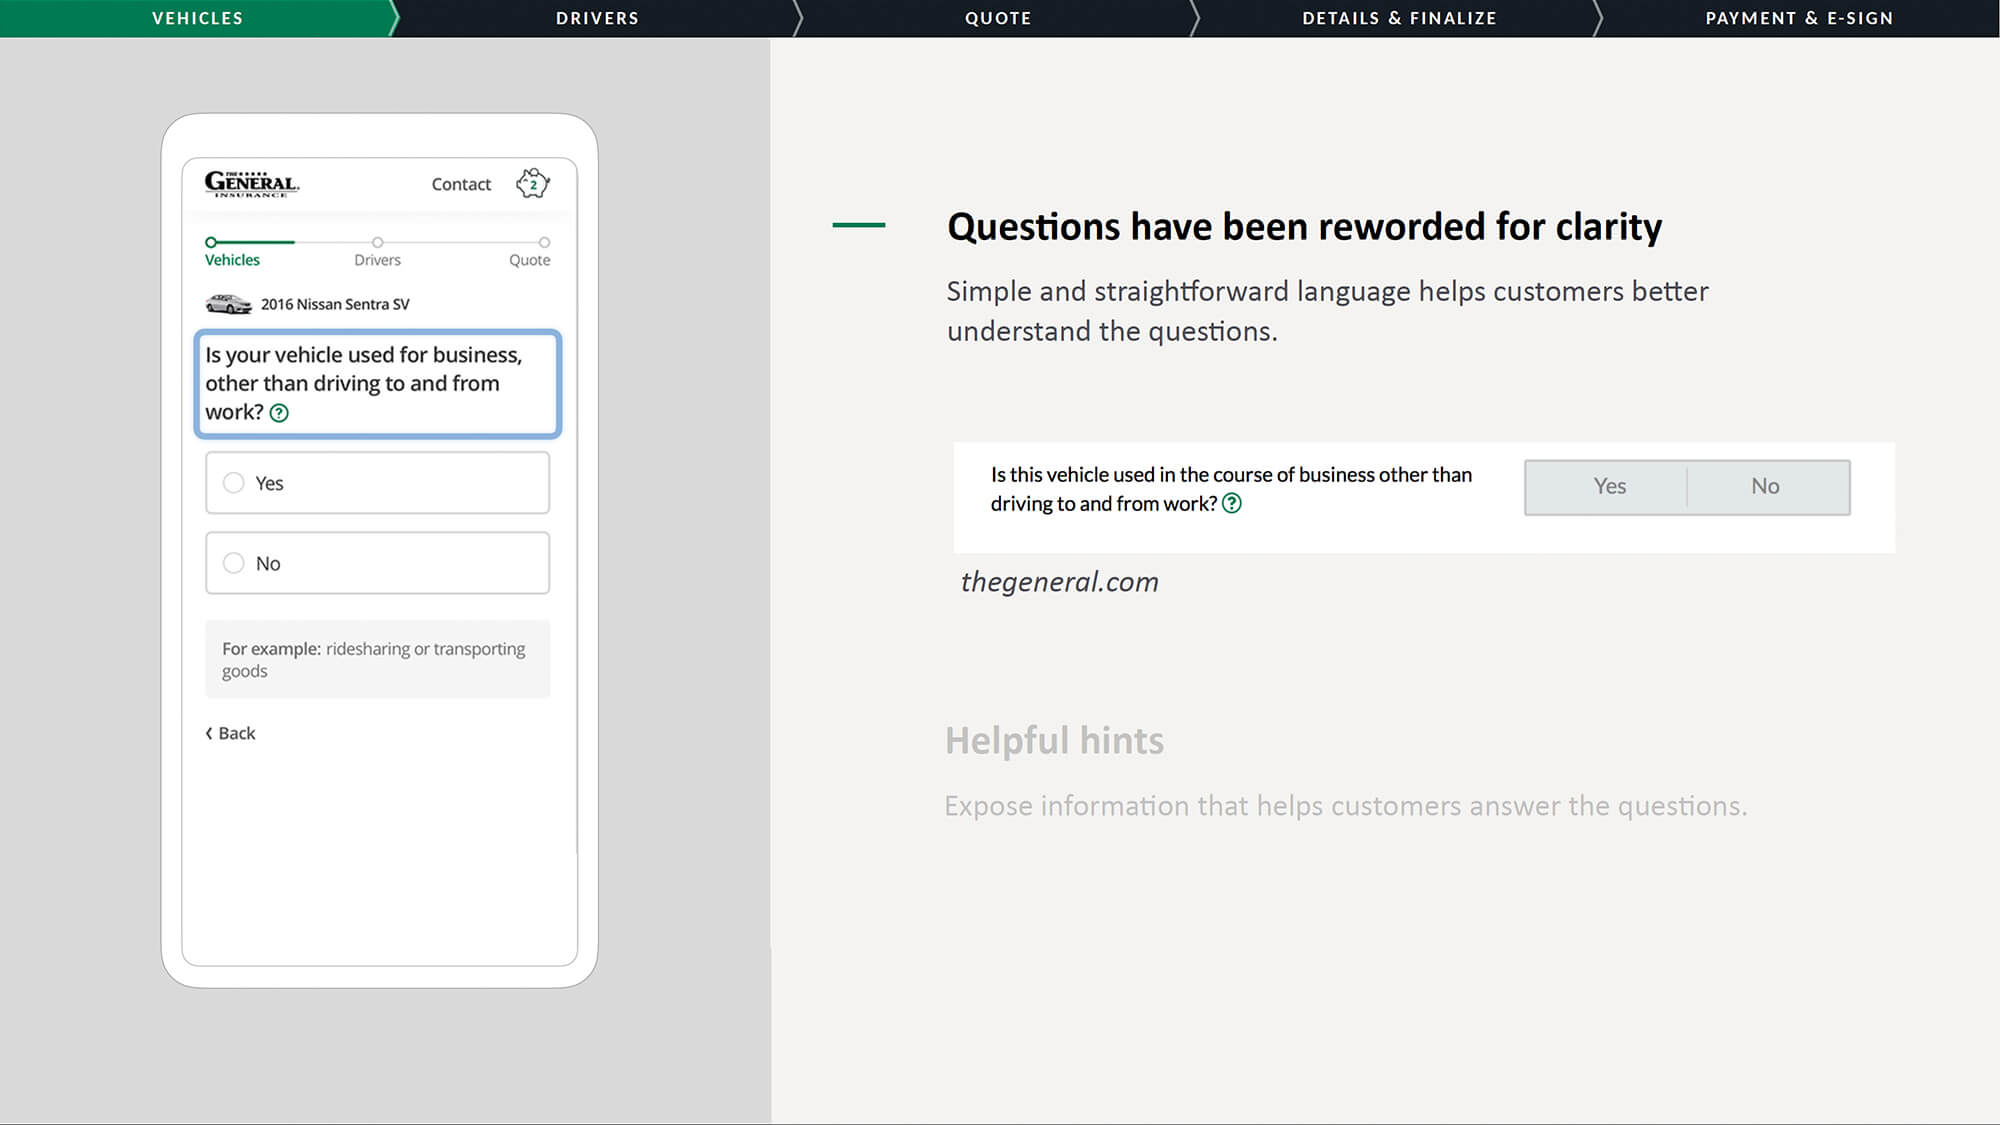Click help icon beside mobile business question
This screenshot has width=2000, height=1125.
[279, 413]
